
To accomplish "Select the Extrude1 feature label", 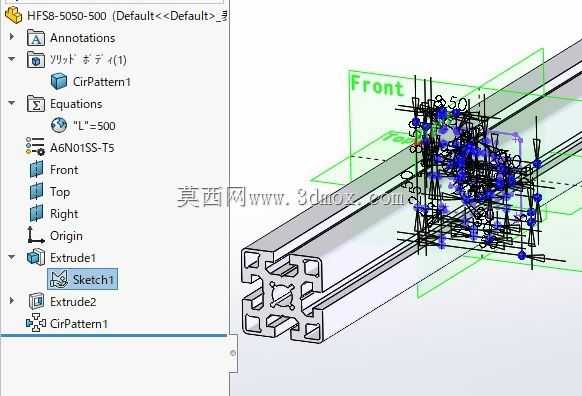I will tap(73, 258).
